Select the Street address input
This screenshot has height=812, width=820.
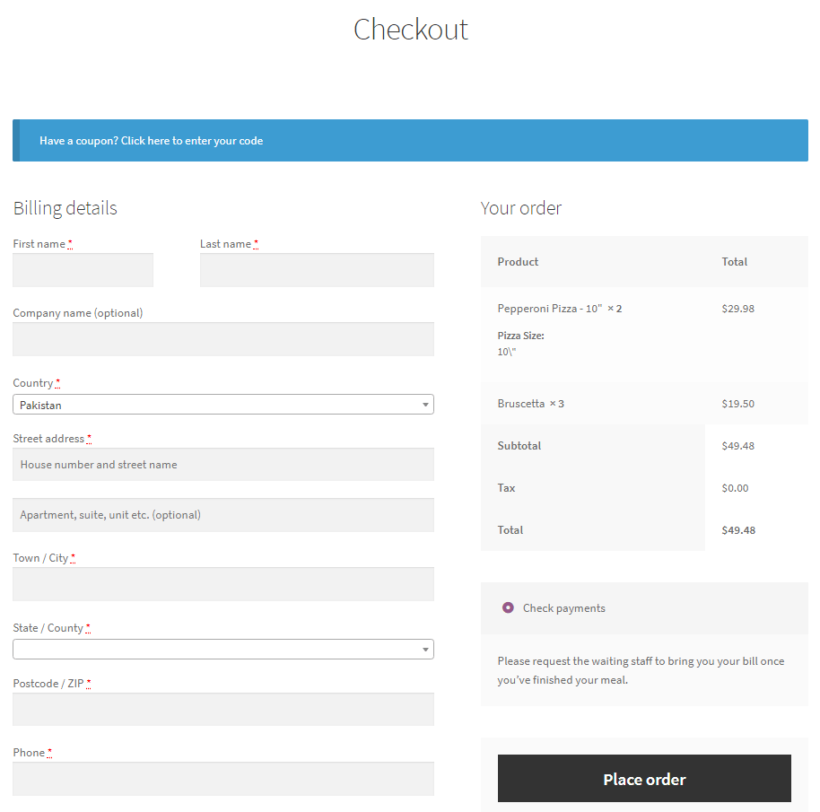222,464
